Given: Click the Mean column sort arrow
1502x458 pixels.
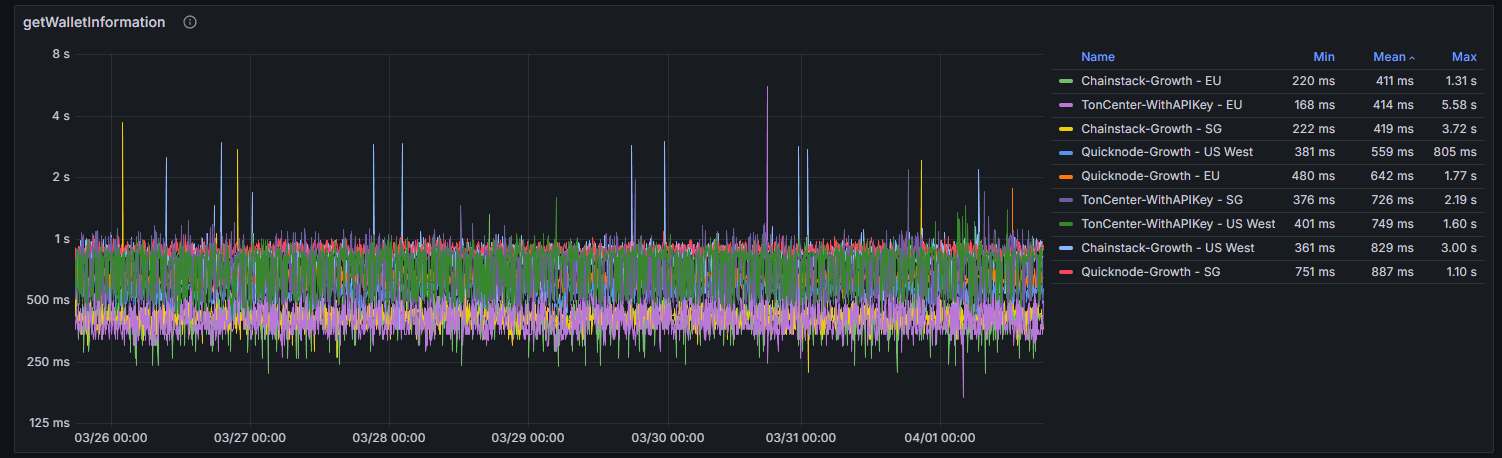Looking at the screenshot, I should coord(1411,58).
